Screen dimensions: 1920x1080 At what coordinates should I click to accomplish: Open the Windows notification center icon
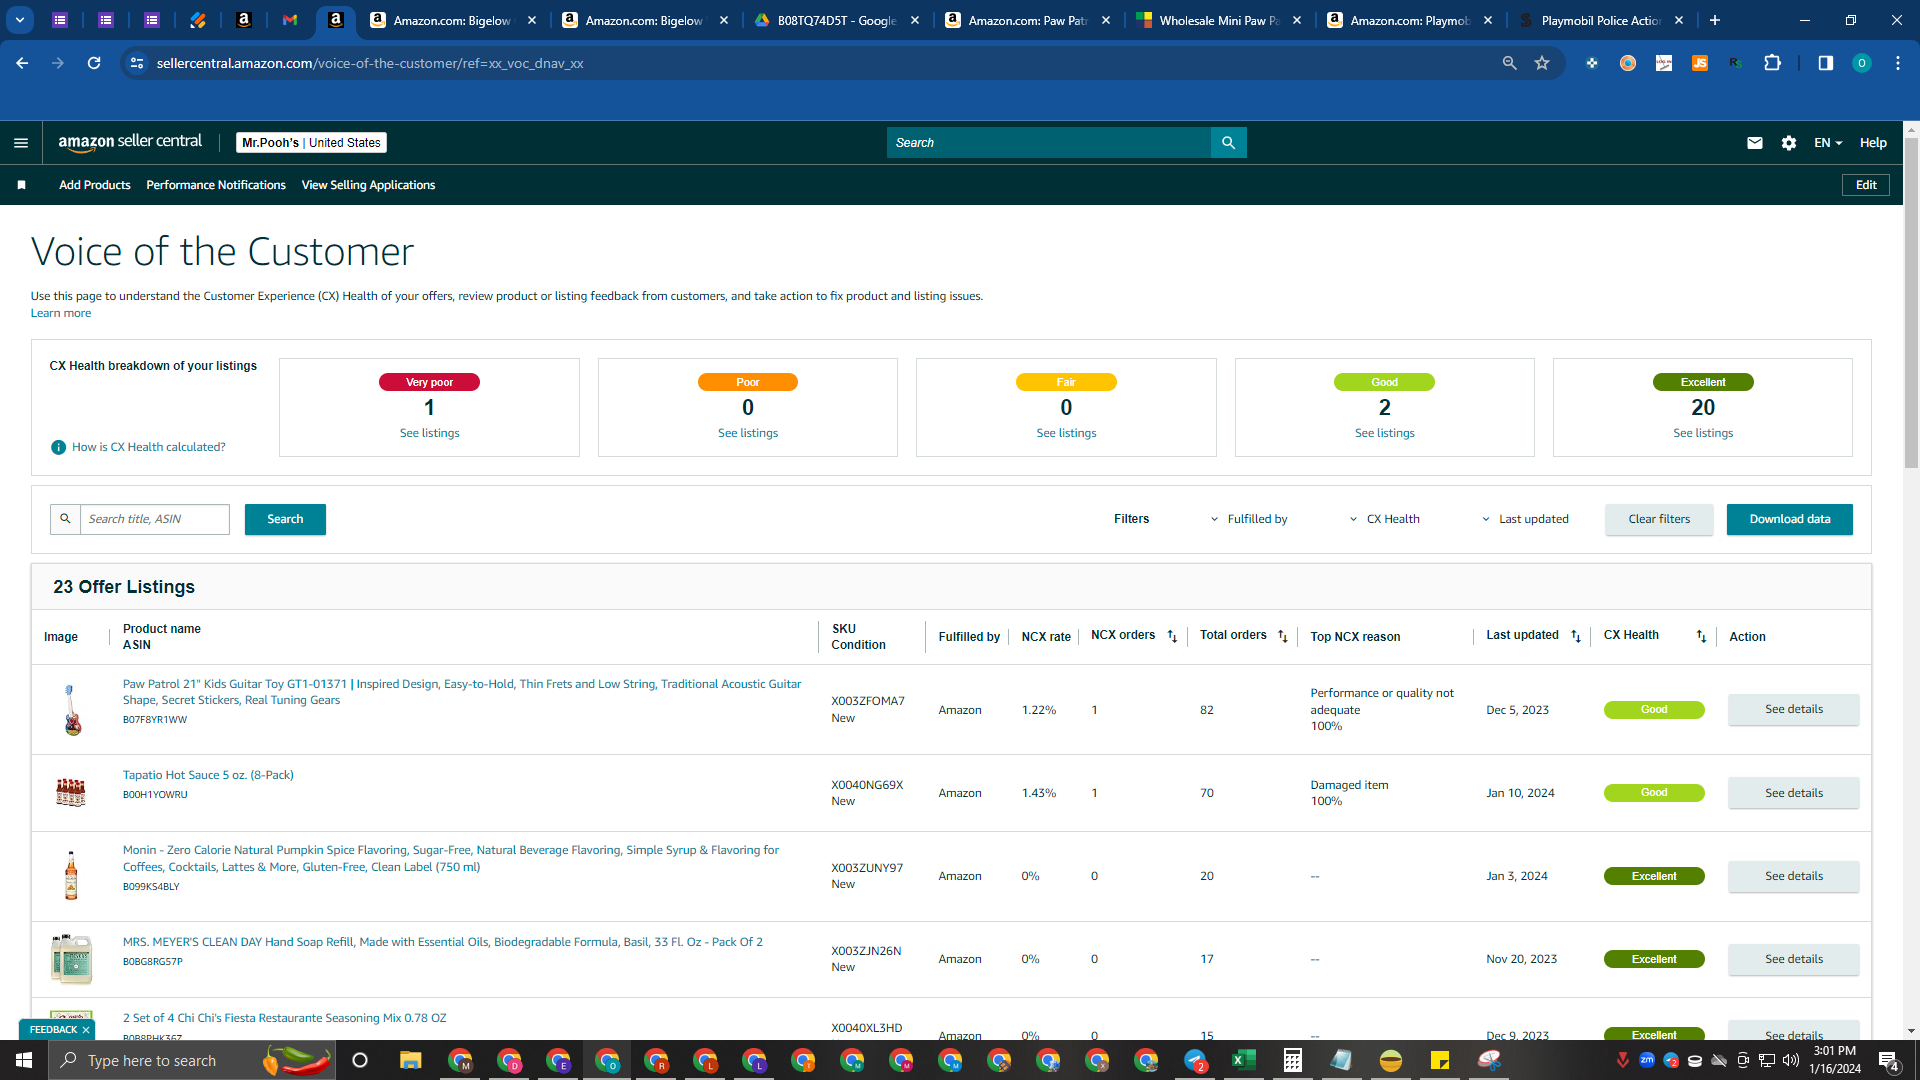1889,1061
